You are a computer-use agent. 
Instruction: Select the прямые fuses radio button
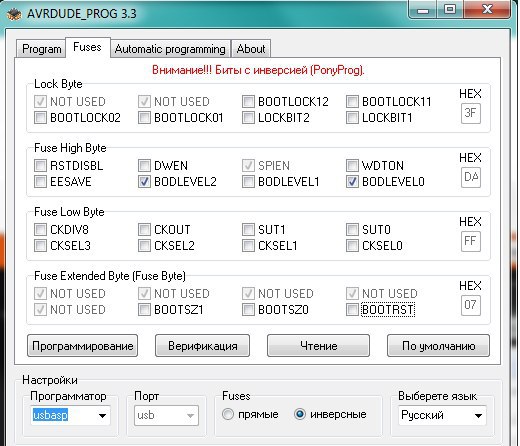point(228,414)
